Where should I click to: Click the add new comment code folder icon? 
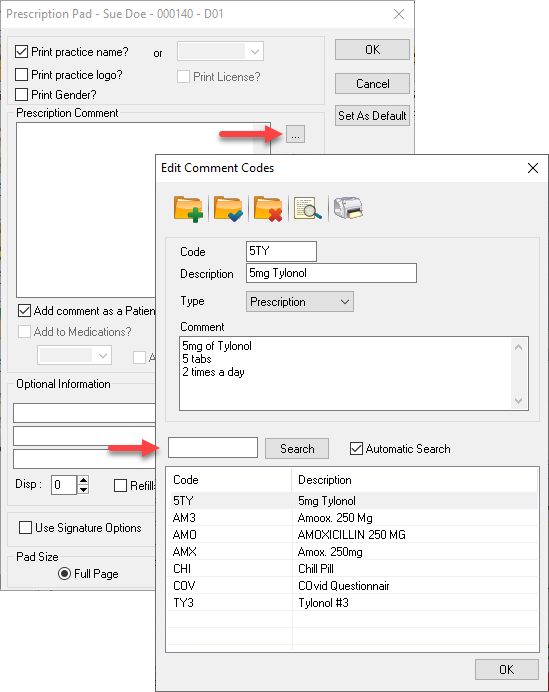coord(188,209)
